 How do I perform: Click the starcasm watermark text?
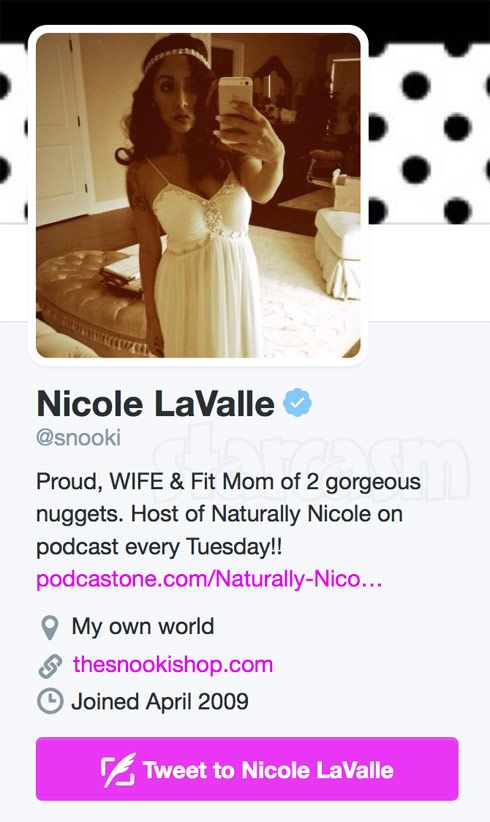(x=312, y=461)
